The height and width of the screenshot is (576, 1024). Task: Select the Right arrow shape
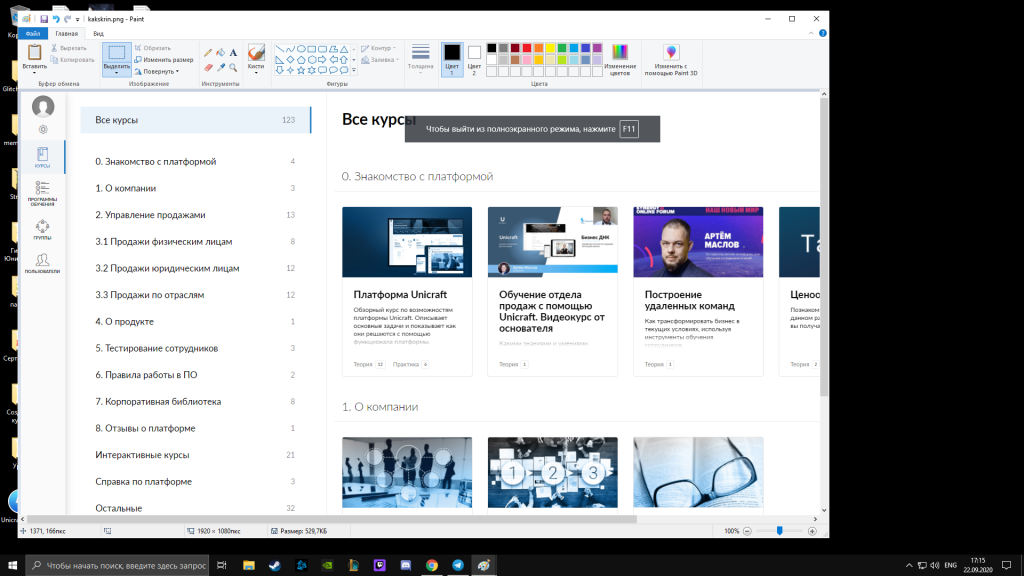click(322, 59)
